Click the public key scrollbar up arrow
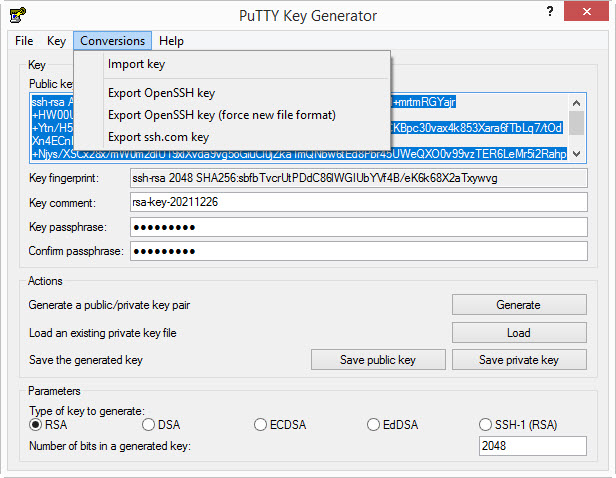 pos(576,103)
